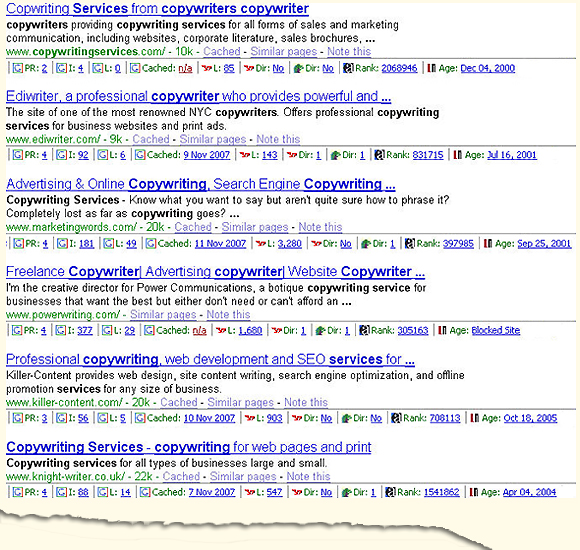Click Cached link for www.copywritingservices.com
This screenshot has width=580, height=550.
(x=222, y=51)
